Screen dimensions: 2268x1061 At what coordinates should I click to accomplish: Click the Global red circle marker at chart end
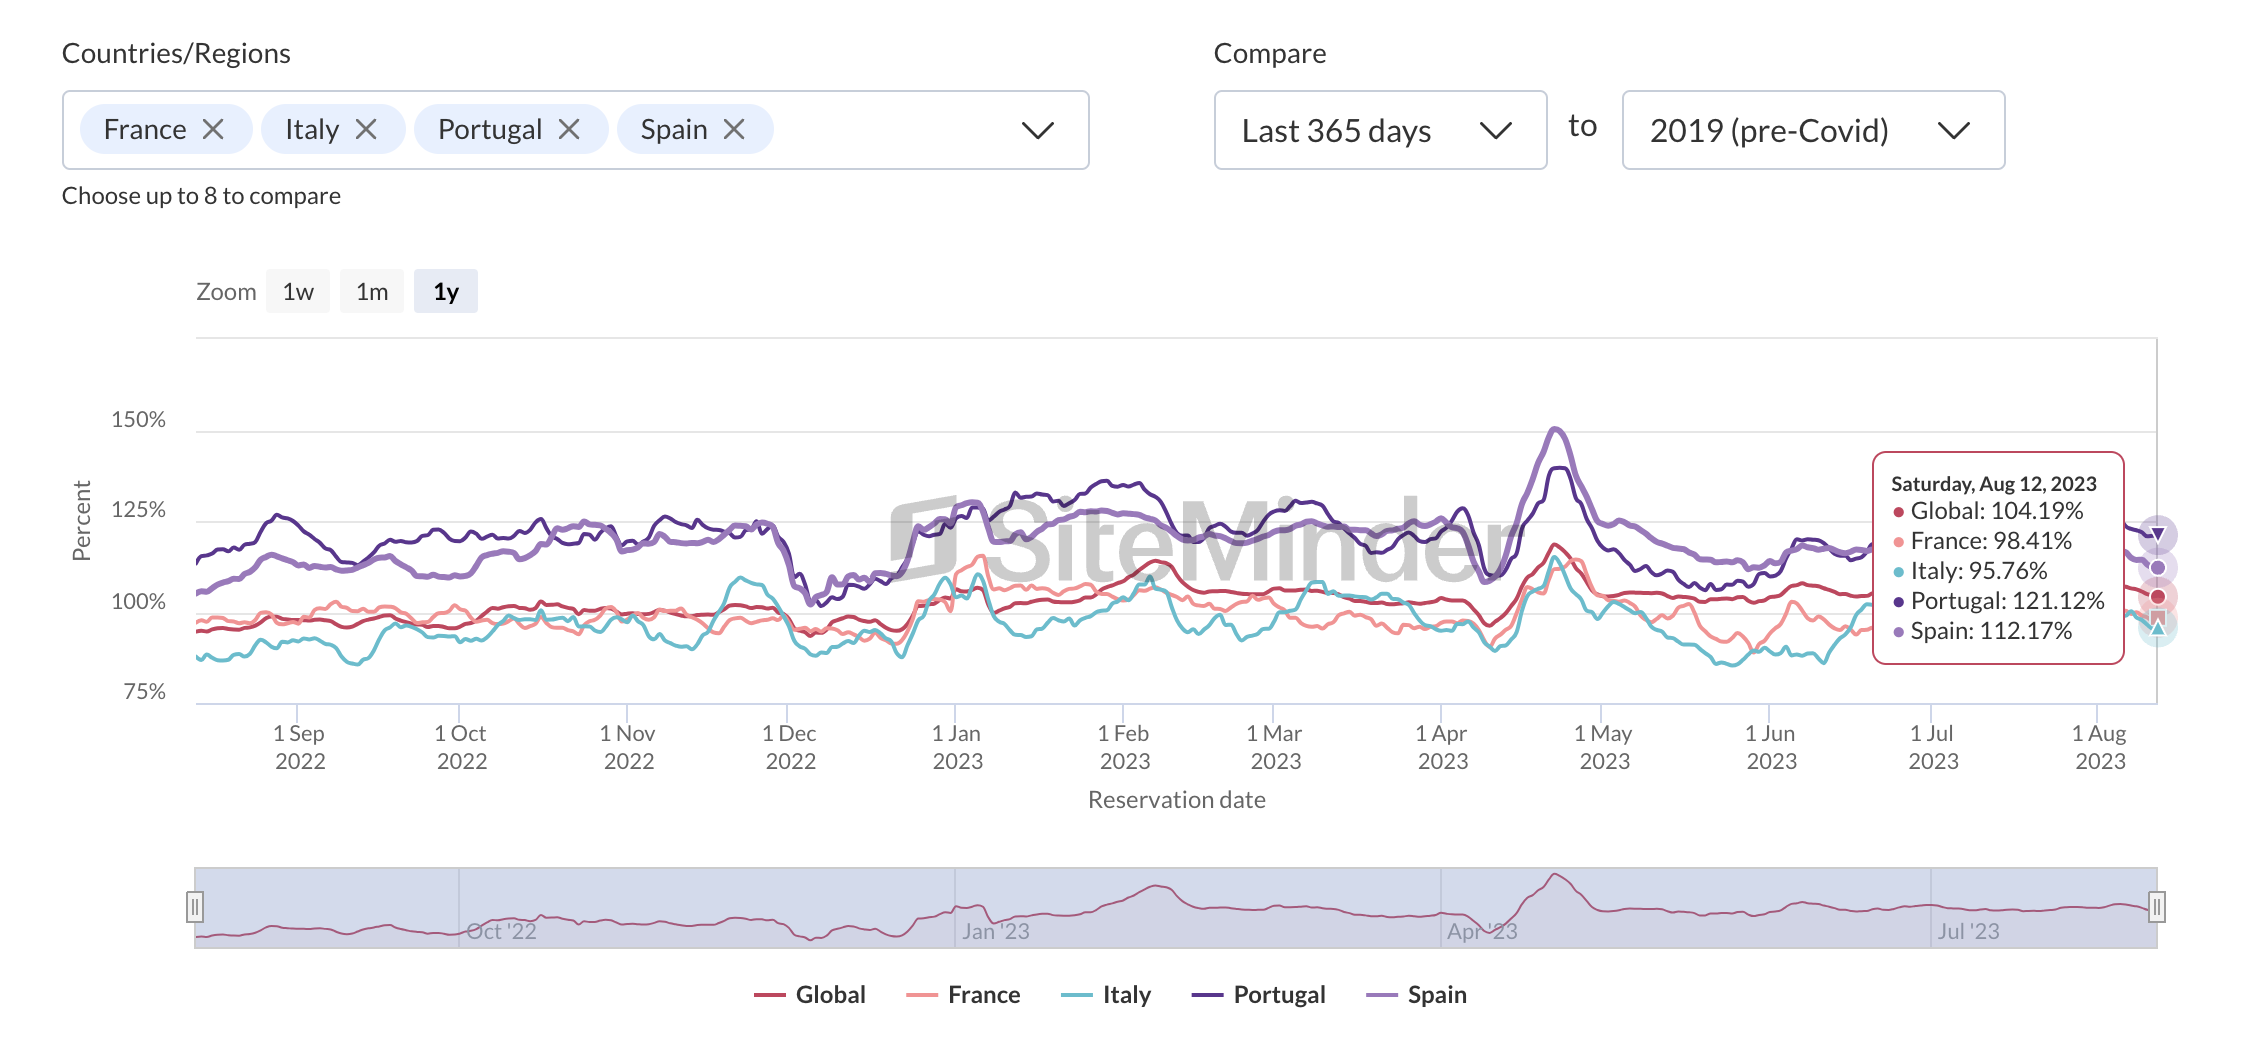[2158, 597]
